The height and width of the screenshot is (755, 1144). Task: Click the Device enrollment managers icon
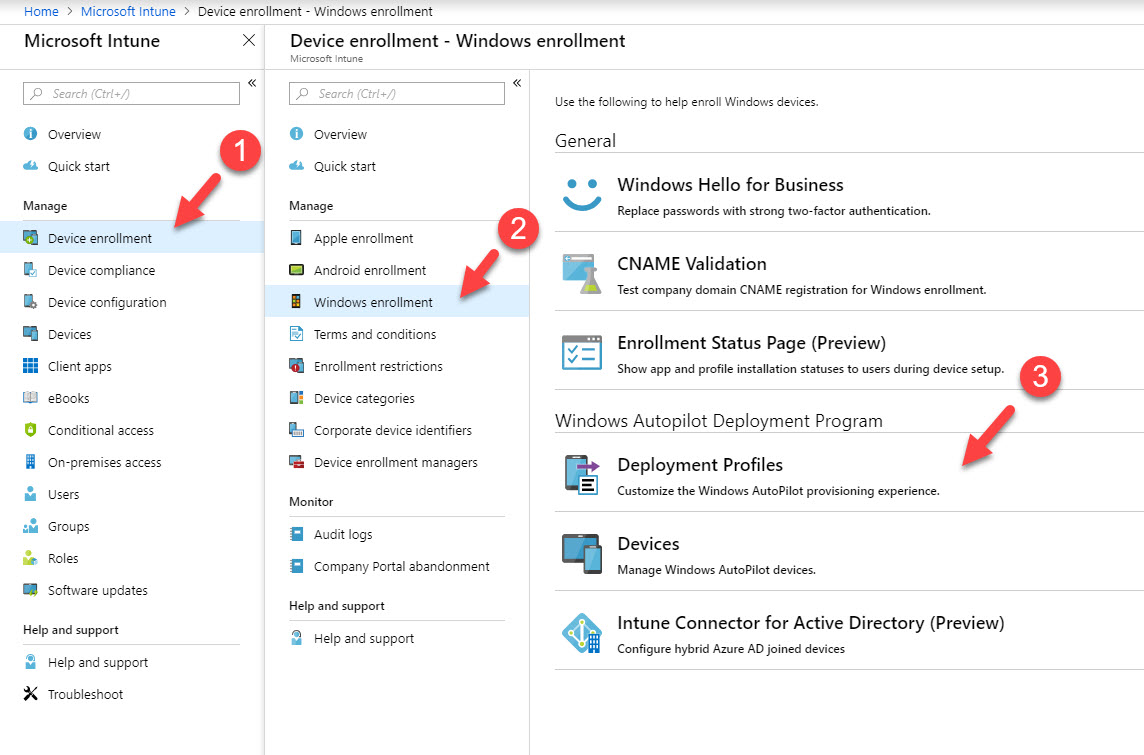point(296,462)
